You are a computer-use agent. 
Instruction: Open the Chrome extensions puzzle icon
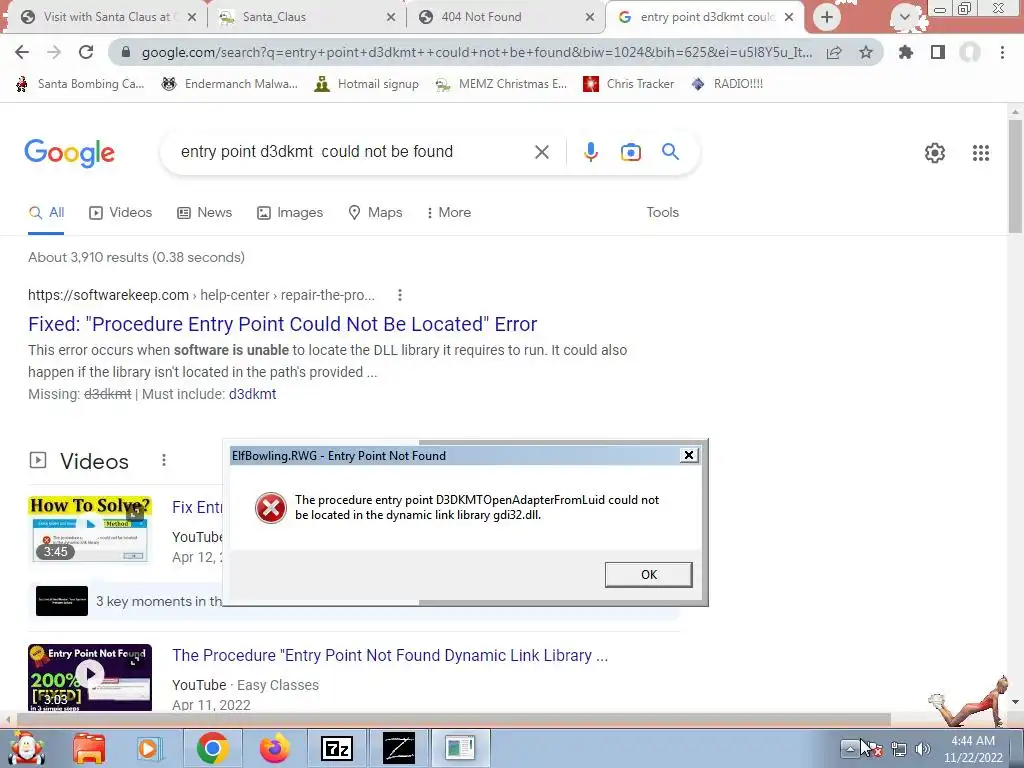click(x=905, y=52)
